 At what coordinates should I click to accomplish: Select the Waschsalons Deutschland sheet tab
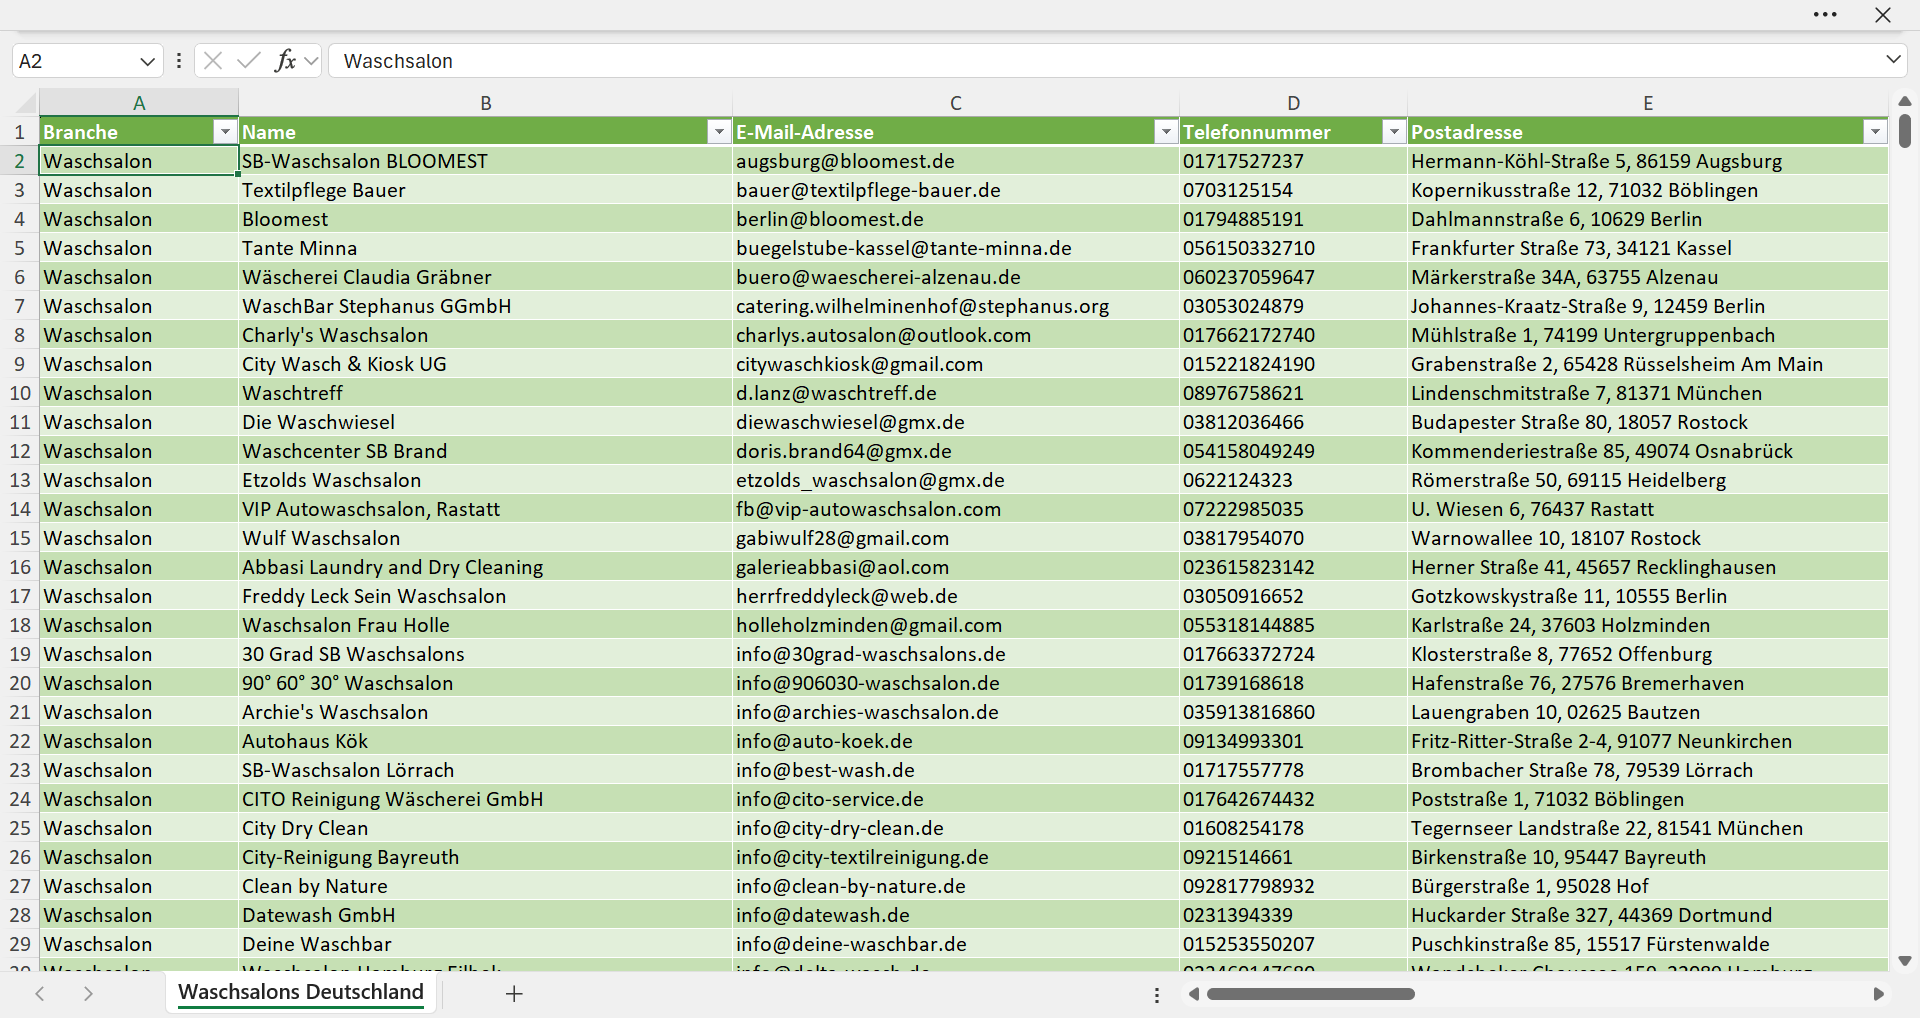pos(301,992)
